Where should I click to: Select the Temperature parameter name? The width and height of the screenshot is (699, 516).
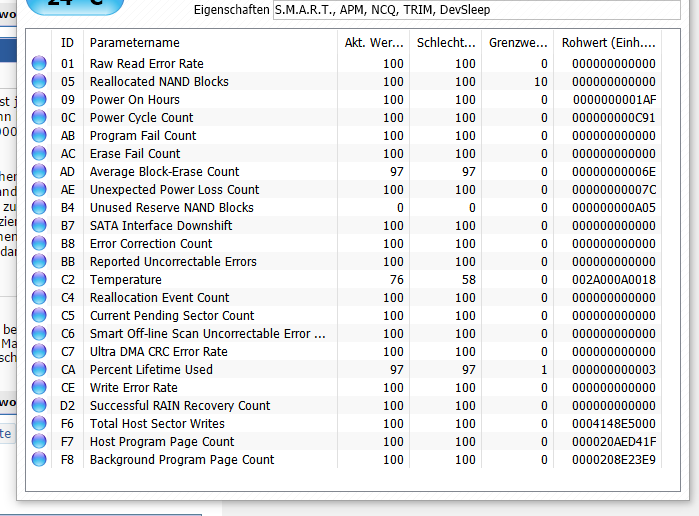tap(126, 280)
